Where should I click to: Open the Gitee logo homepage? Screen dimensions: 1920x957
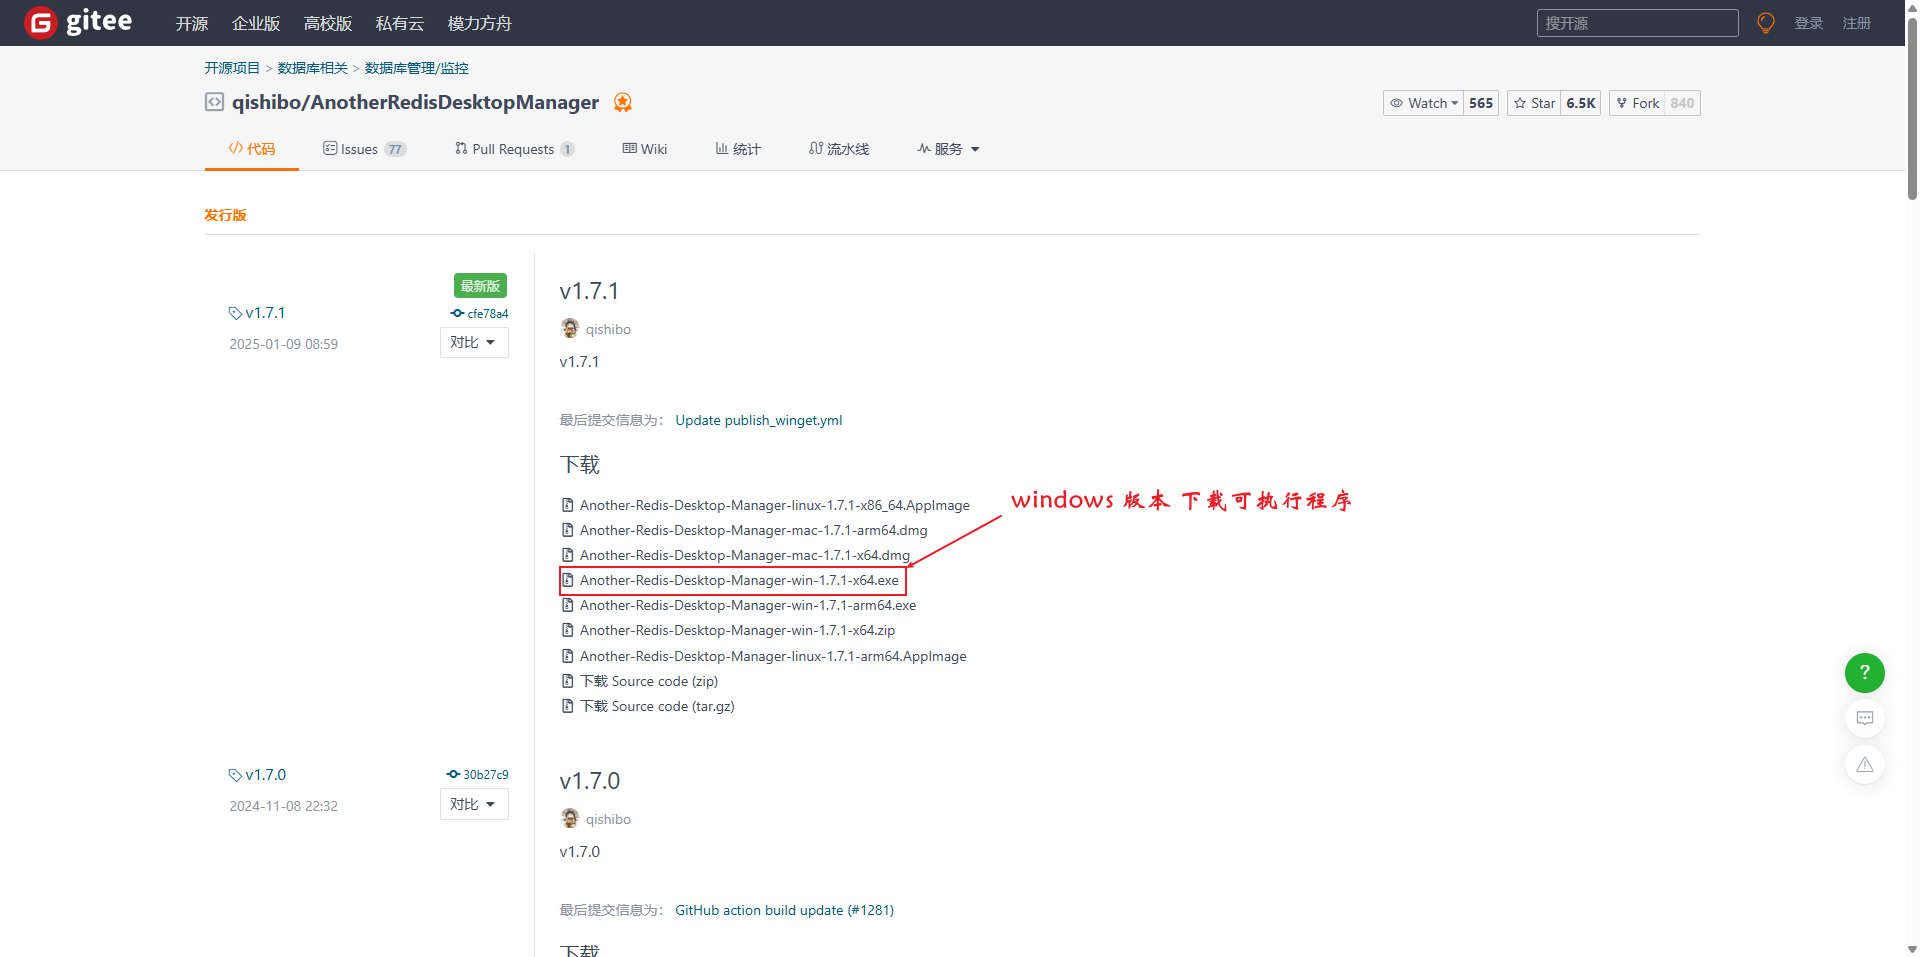(78, 22)
